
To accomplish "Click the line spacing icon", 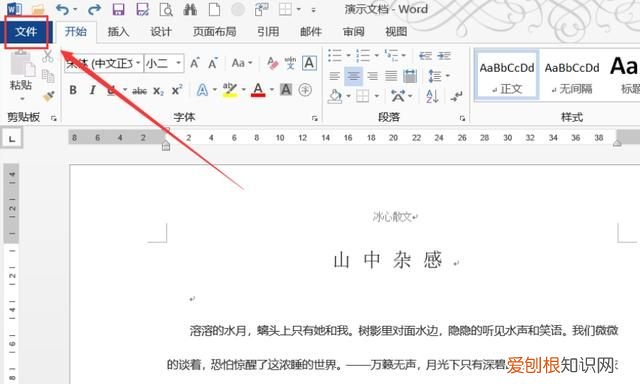I will point(434,76).
